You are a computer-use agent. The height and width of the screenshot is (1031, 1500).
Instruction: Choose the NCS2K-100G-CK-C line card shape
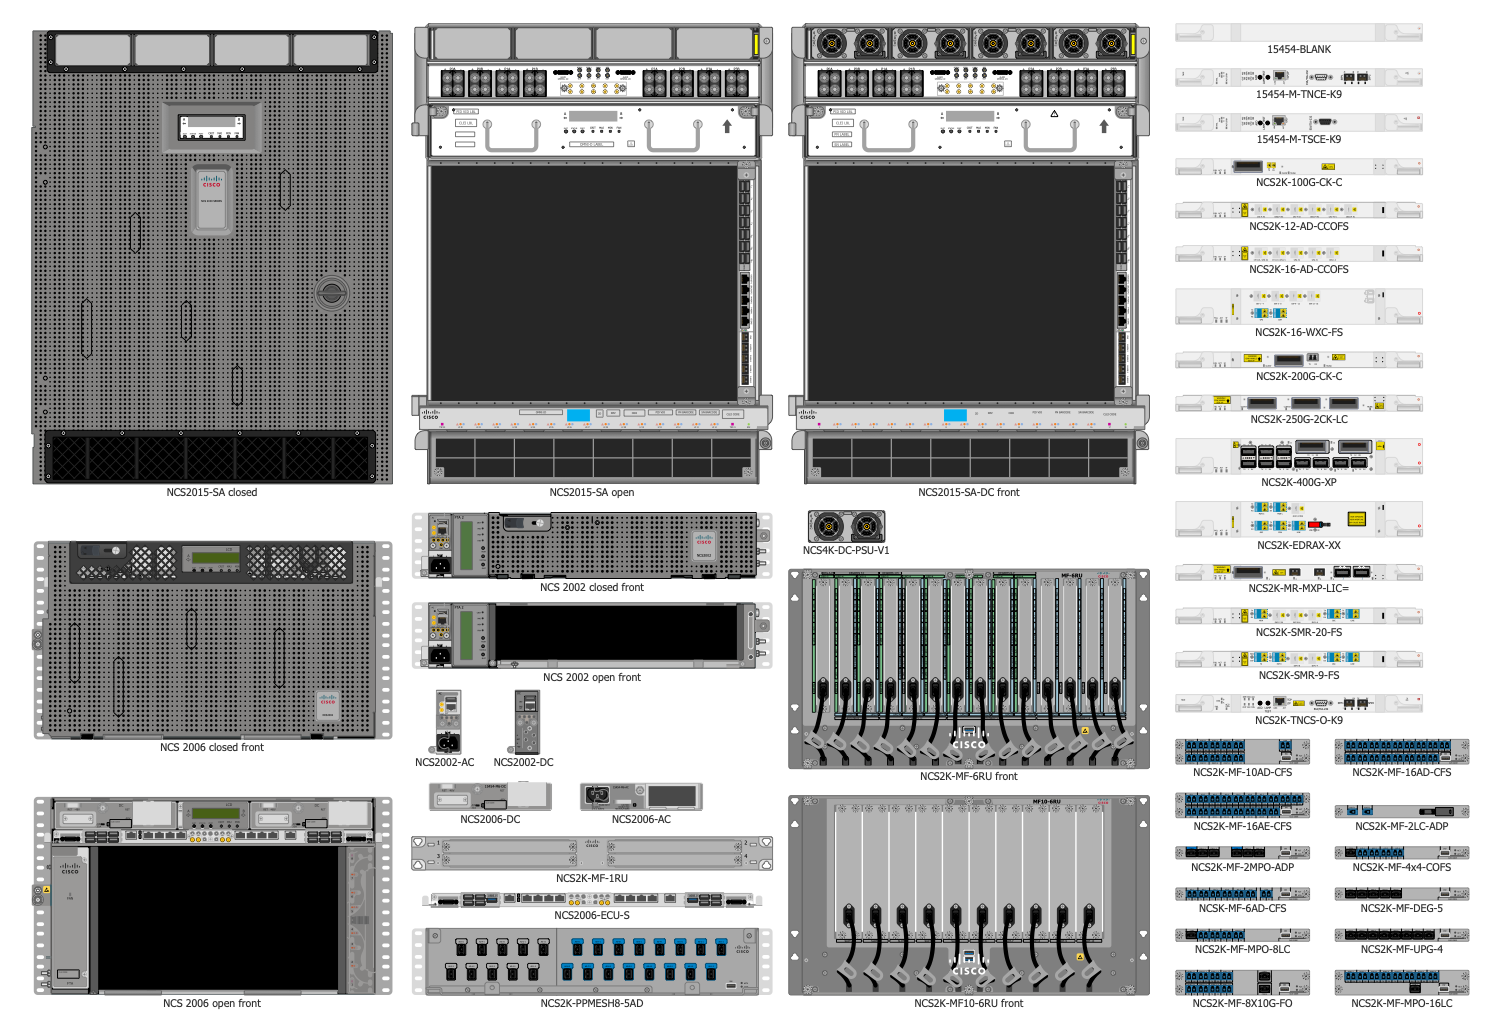coord(1299,166)
